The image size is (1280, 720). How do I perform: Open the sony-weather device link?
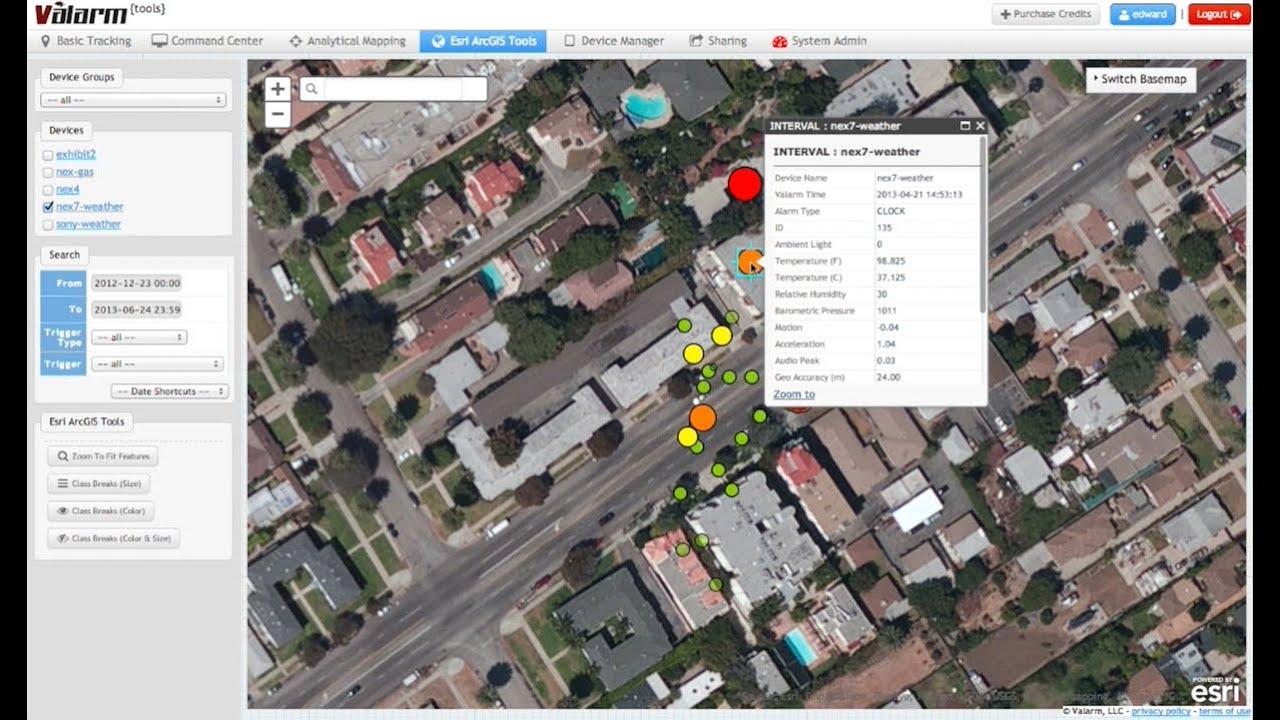pos(89,224)
